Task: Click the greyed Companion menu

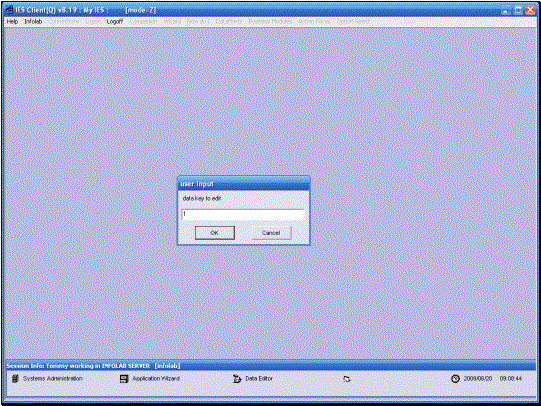Action: point(144,21)
